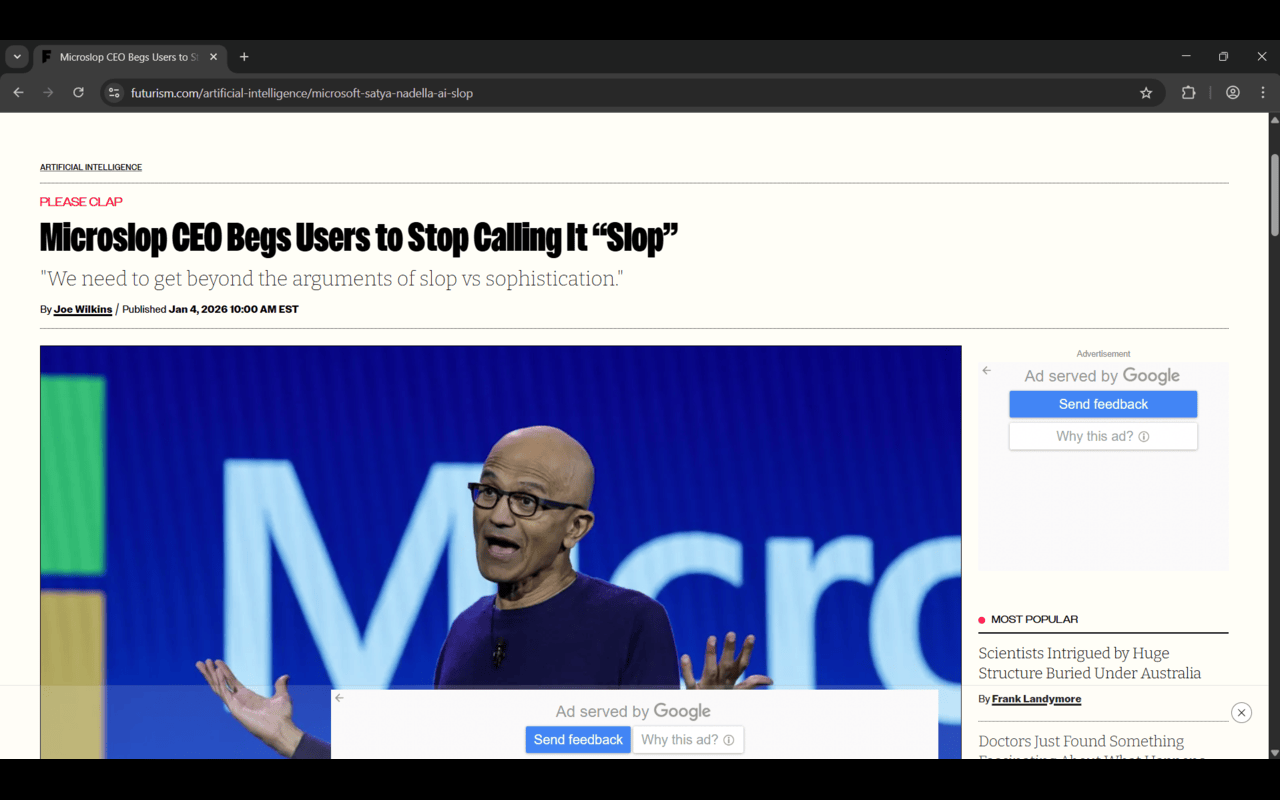1280x800 pixels.
Task: Open 'Scientists Intrigued by Huge Structure' article
Action: pos(1090,663)
